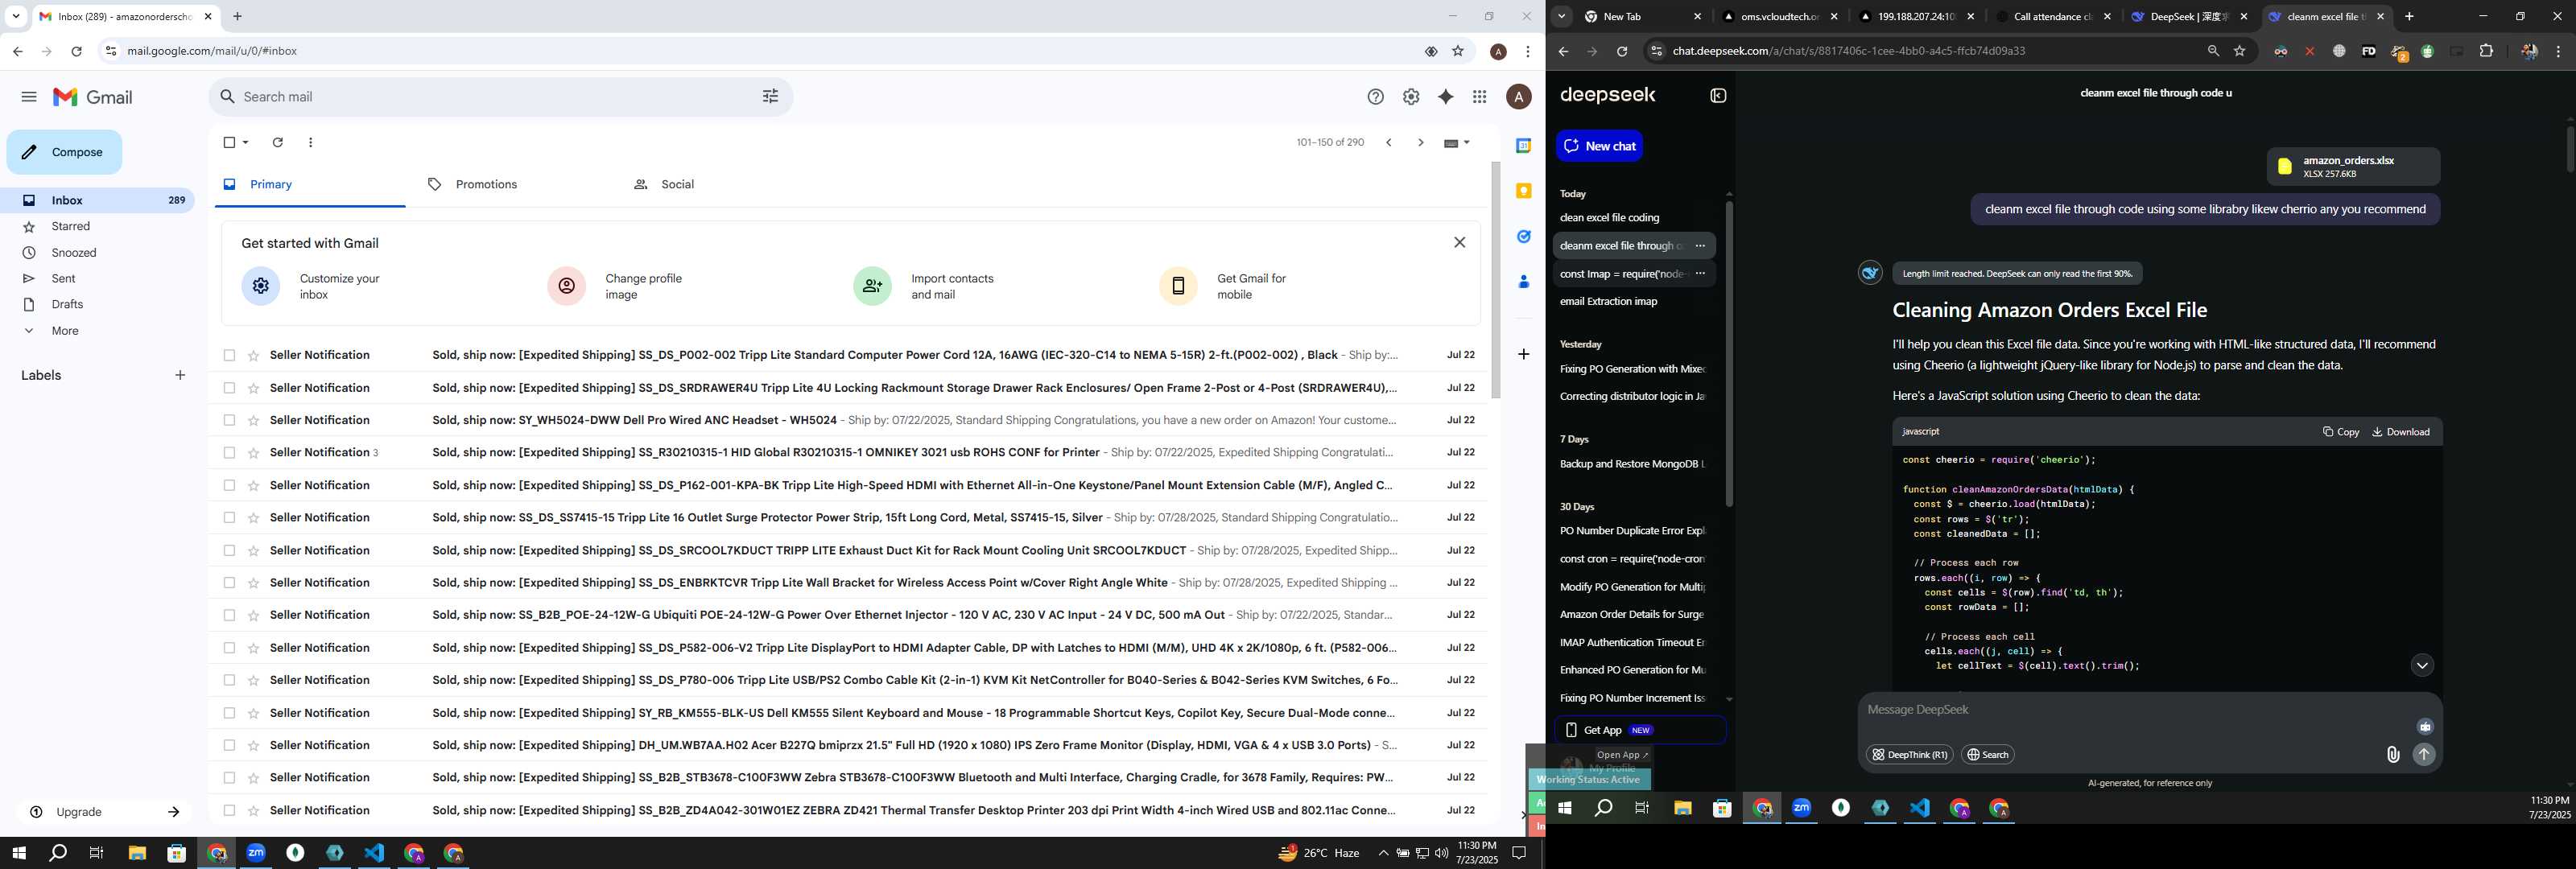Open Google Calendar side panel icon
The width and height of the screenshot is (2576, 869).
pyautogui.click(x=1523, y=146)
